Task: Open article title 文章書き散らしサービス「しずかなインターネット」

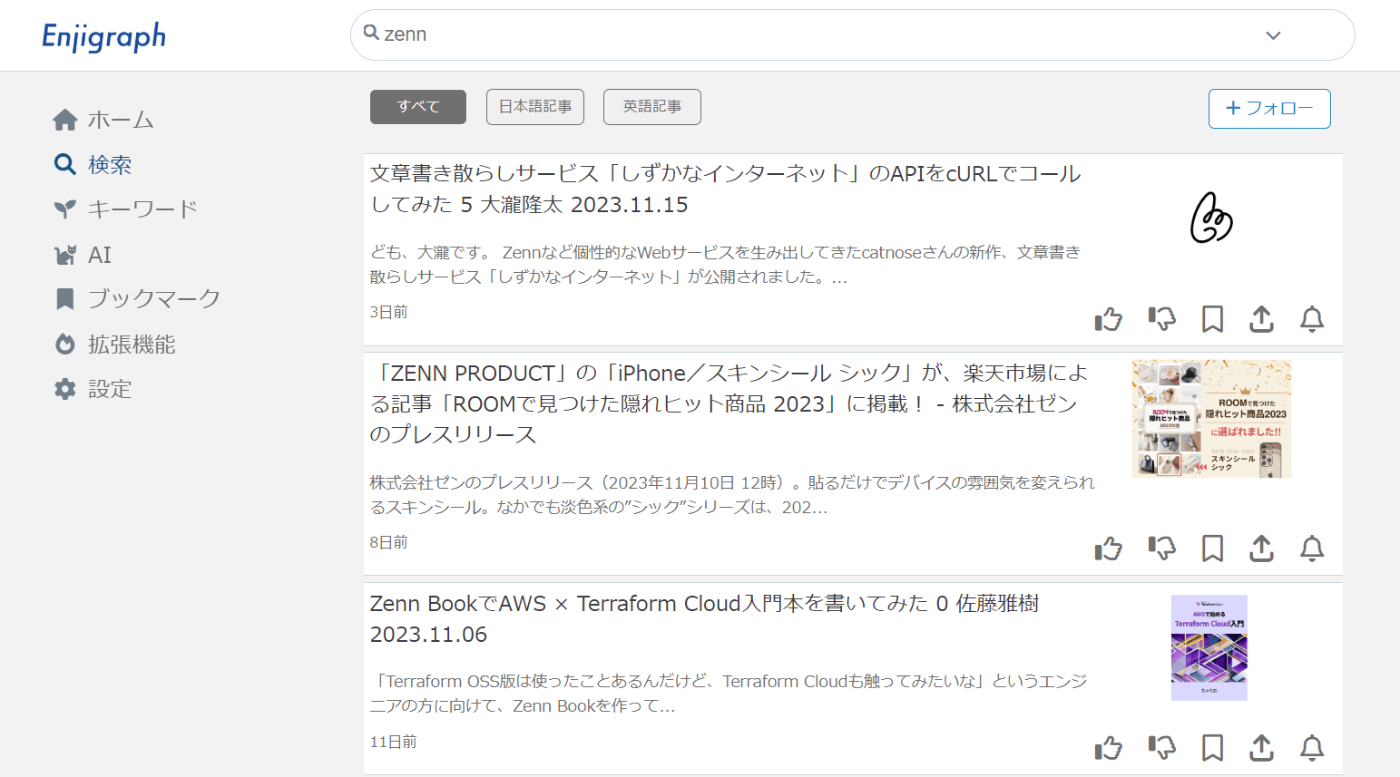Action: click(x=726, y=189)
